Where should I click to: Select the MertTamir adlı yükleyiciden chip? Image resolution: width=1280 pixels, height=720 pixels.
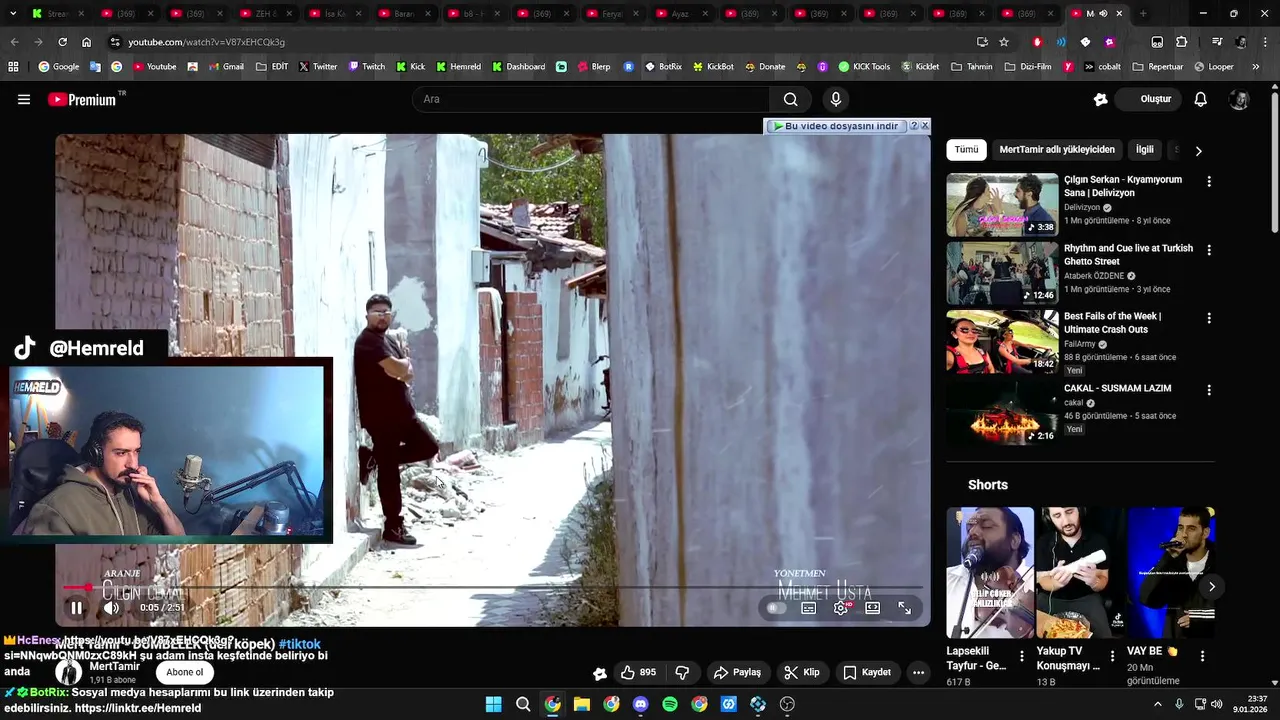coord(1057,150)
